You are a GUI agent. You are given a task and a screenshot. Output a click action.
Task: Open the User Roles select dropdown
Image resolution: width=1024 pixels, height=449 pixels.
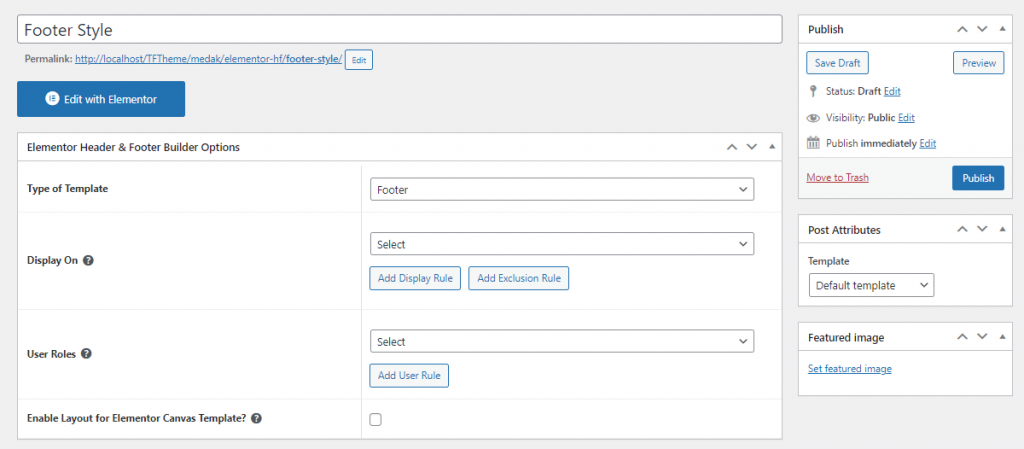[561, 342]
